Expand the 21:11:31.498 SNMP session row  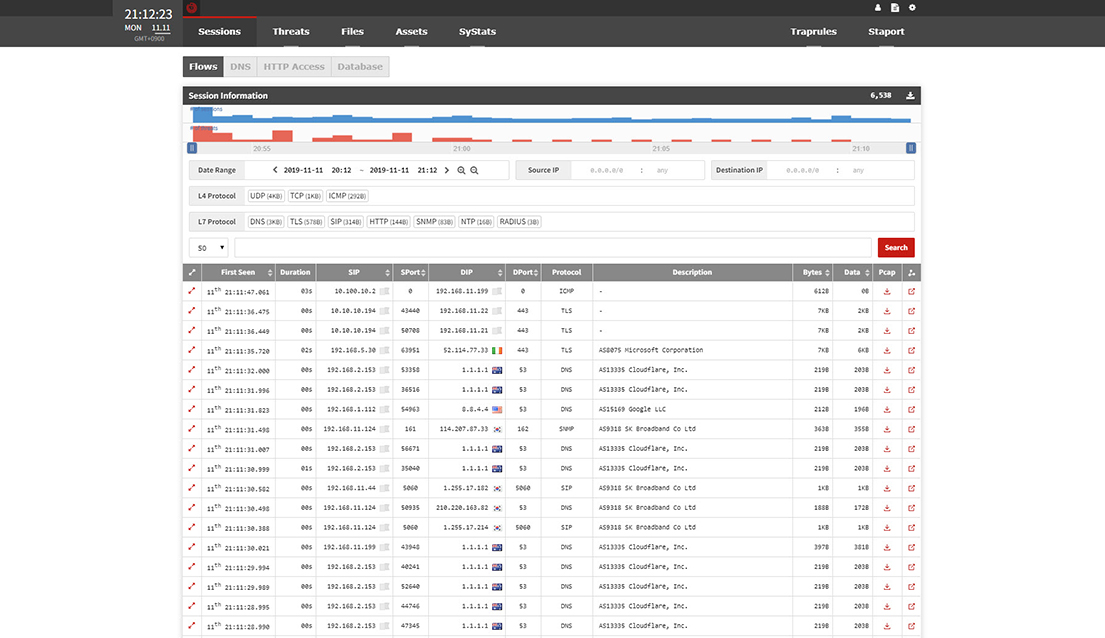[x=192, y=429]
